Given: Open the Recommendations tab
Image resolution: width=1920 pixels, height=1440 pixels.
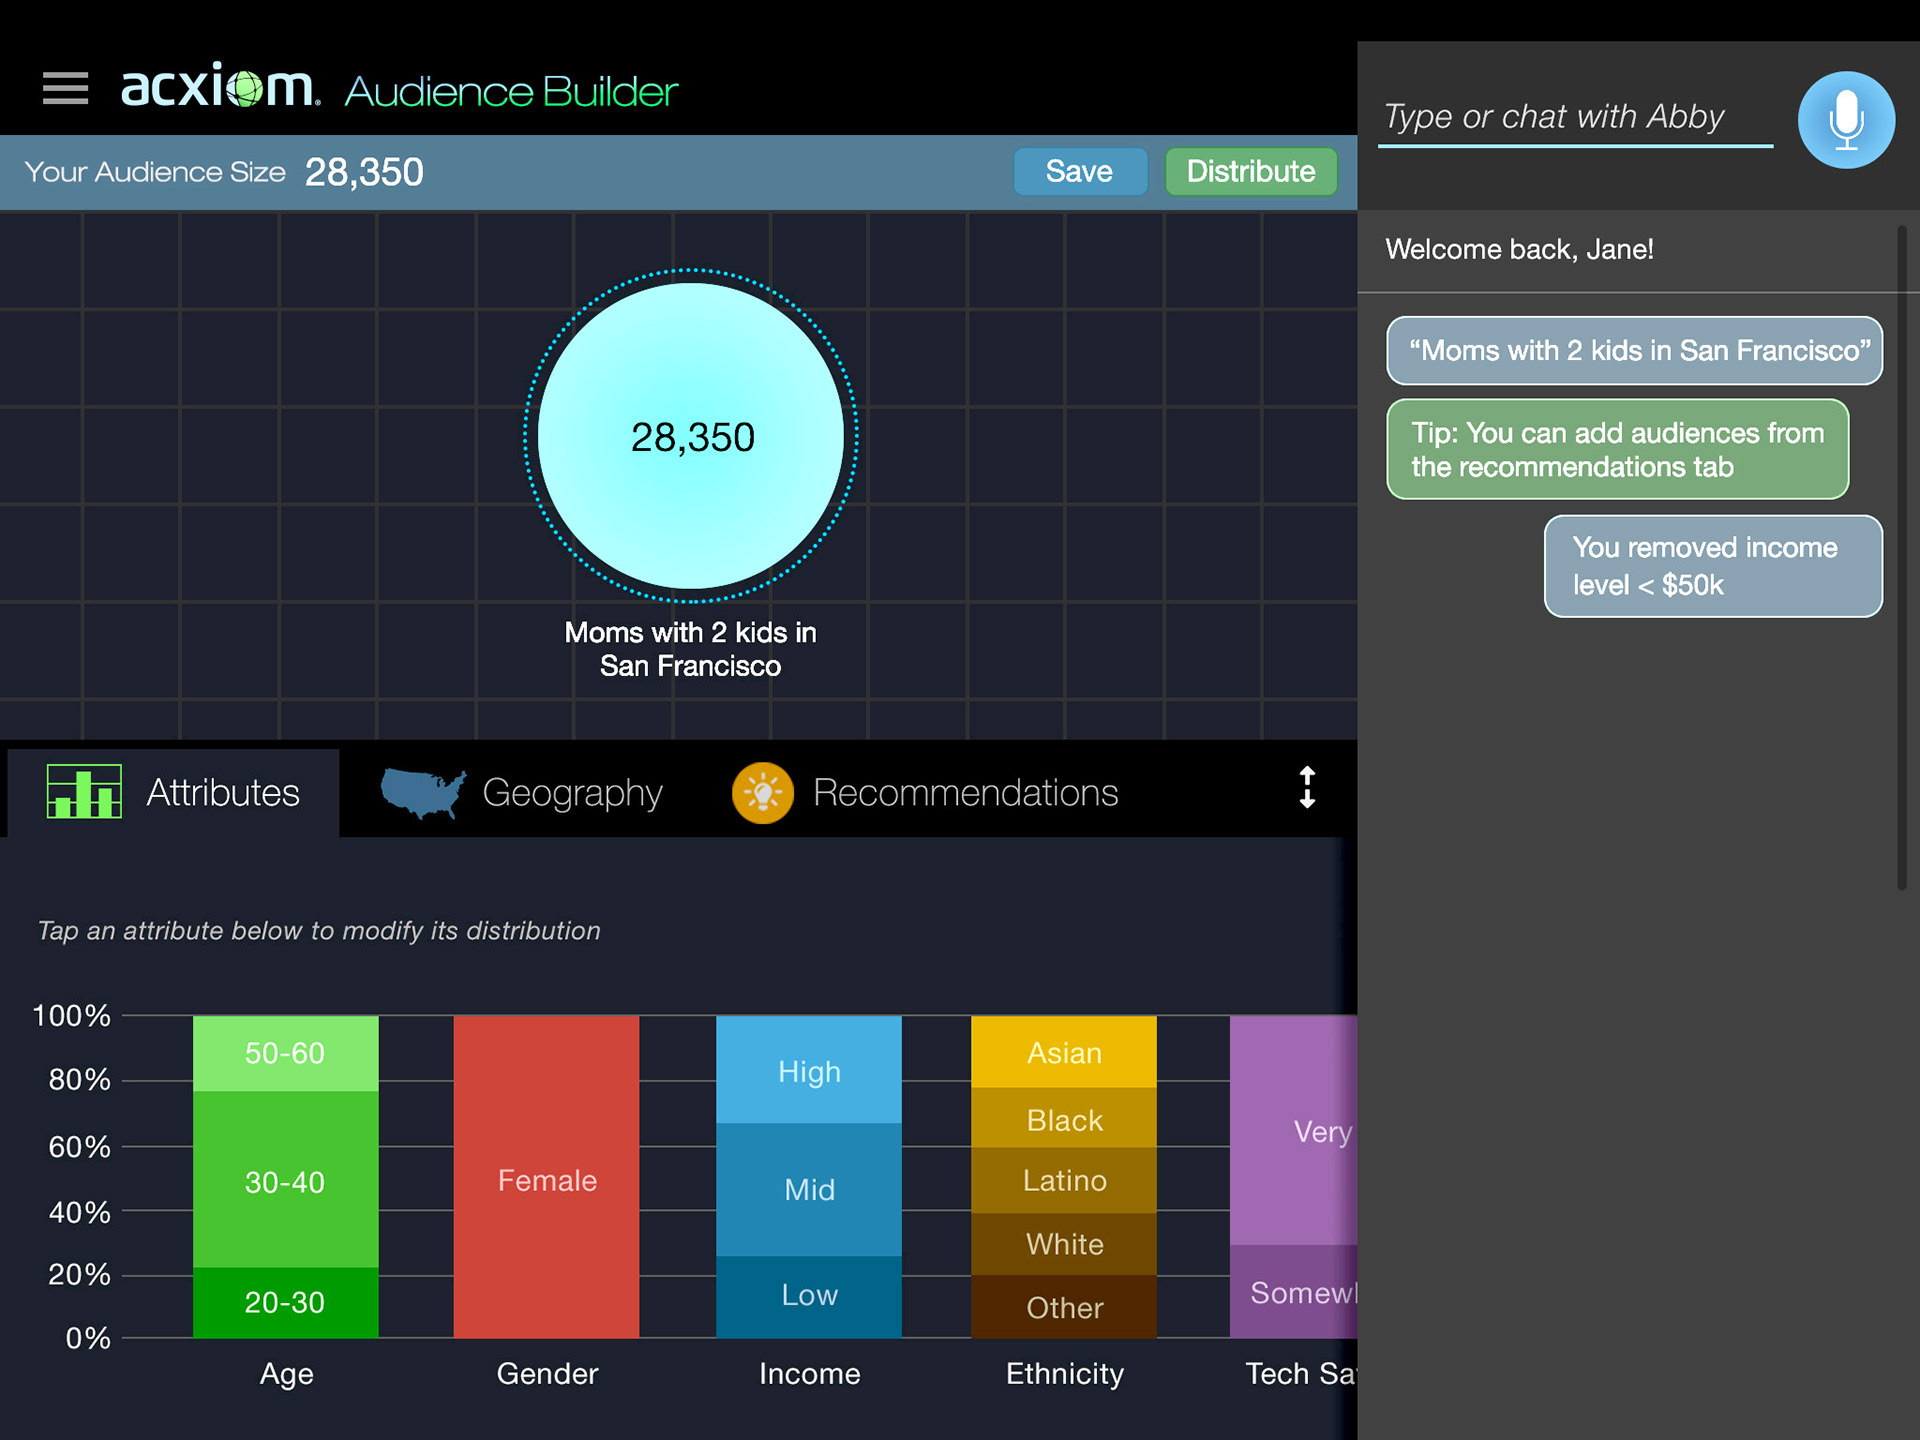Looking at the screenshot, I should tap(964, 793).
